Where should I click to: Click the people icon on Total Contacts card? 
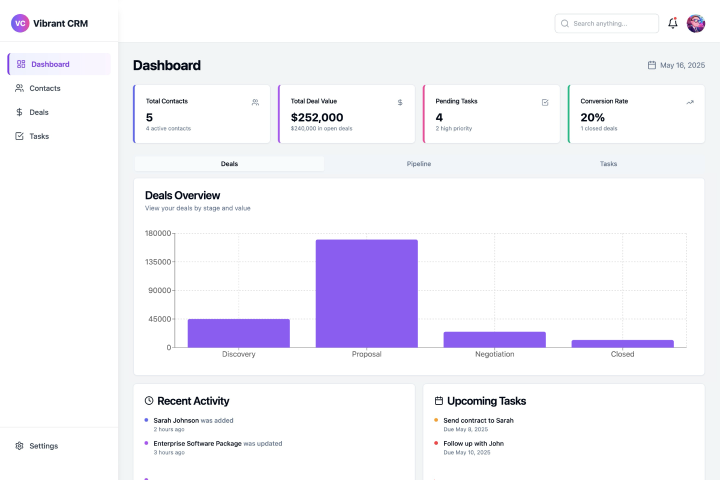coord(256,102)
